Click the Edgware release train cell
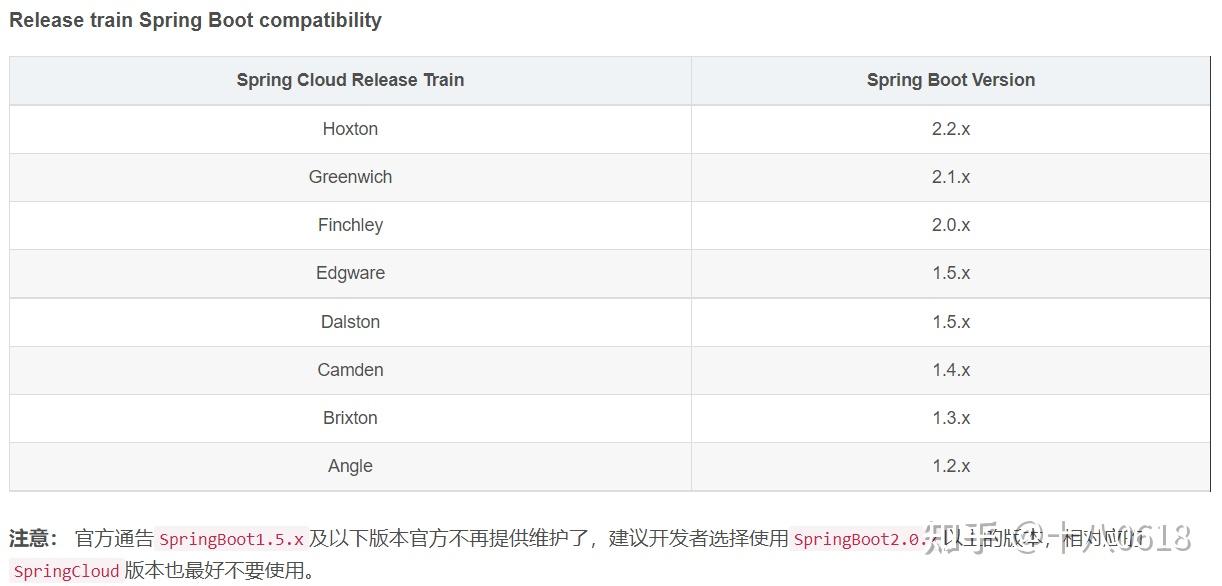Viewport: 1222px width, 586px height. coord(350,273)
